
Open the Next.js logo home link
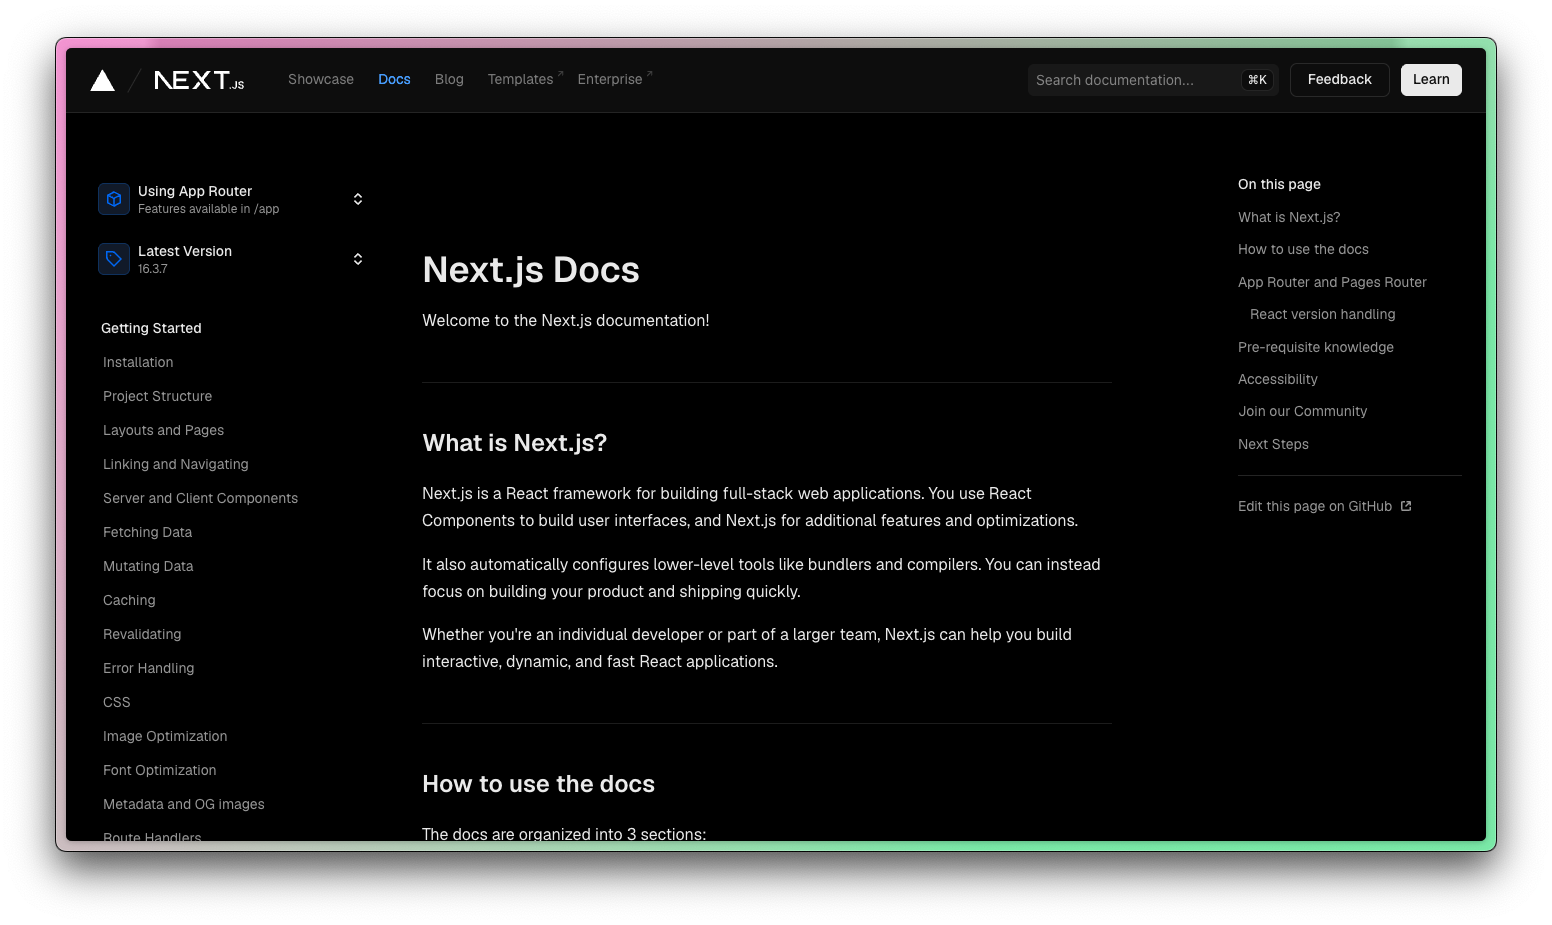point(199,80)
